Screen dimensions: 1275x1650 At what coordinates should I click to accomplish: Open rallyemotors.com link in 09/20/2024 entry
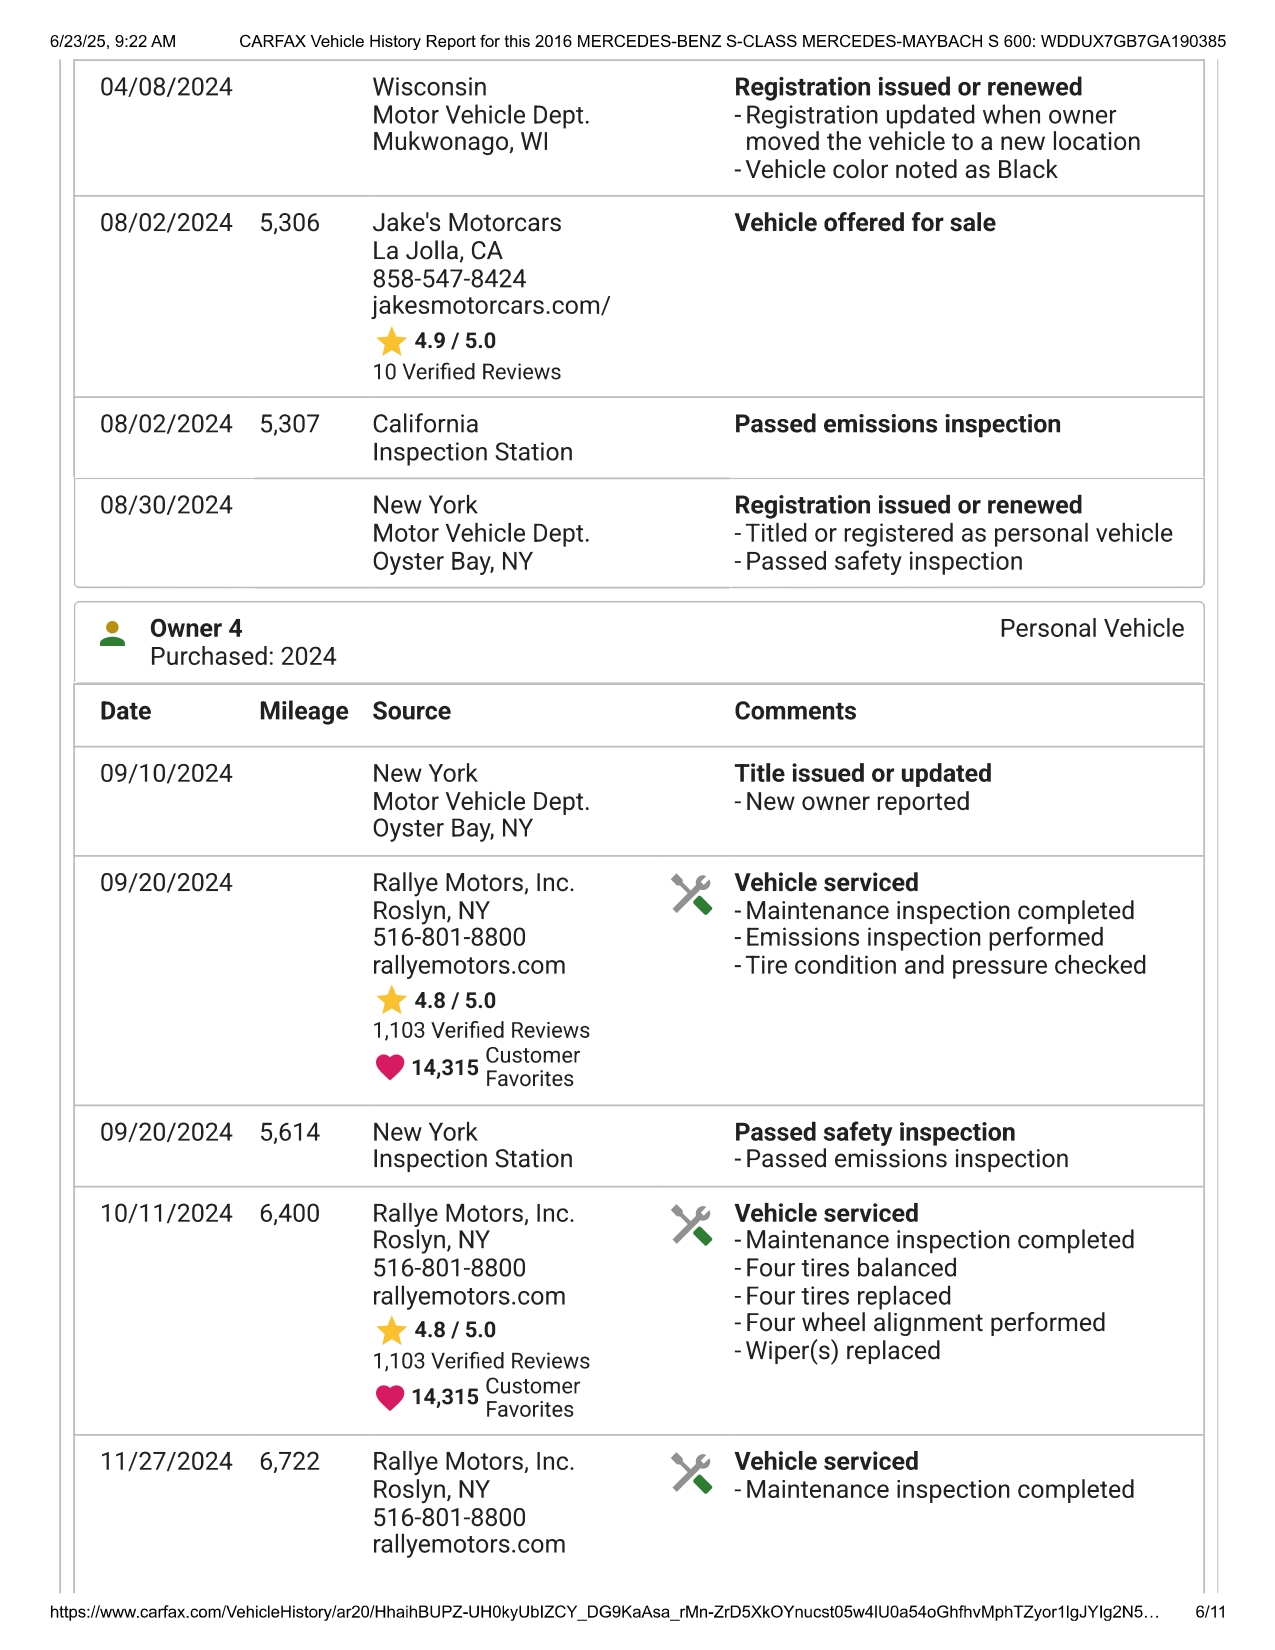coord(469,966)
